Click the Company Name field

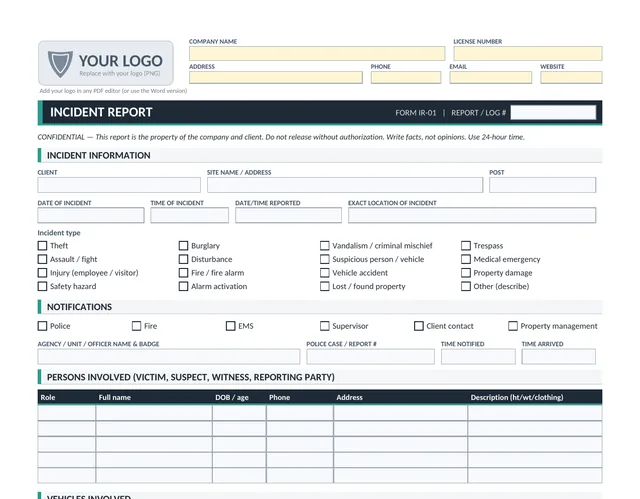(x=317, y=53)
